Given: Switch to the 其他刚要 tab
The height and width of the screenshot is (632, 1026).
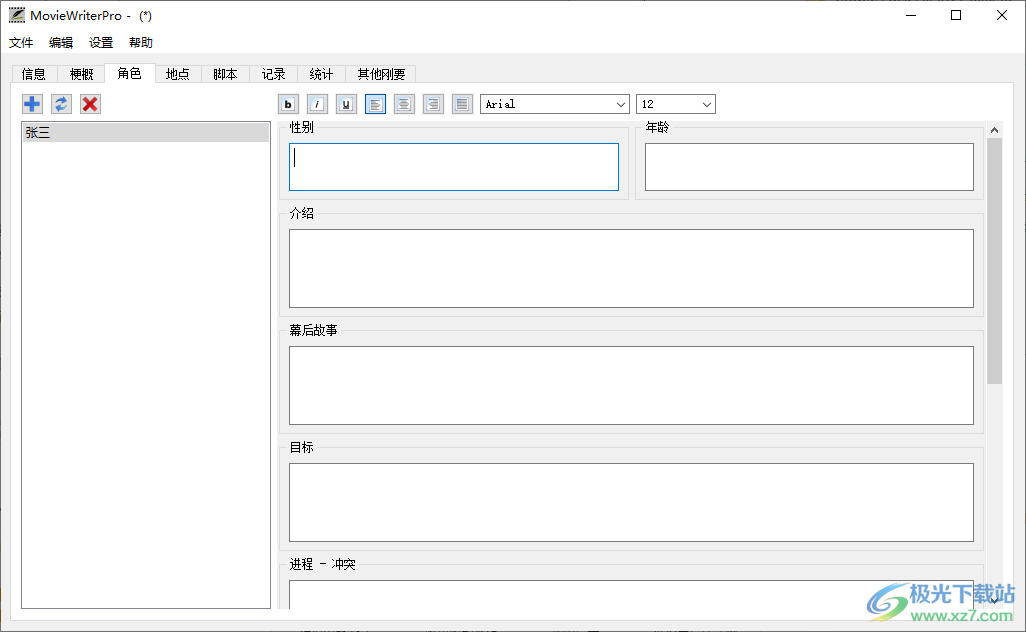Looking at the screenshot, I should click(x=381, y=74).
